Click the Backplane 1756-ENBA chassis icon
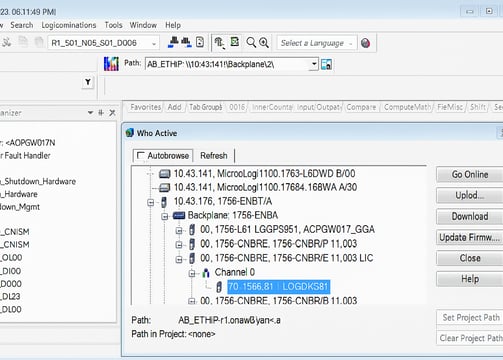 [x=179, y=216]
